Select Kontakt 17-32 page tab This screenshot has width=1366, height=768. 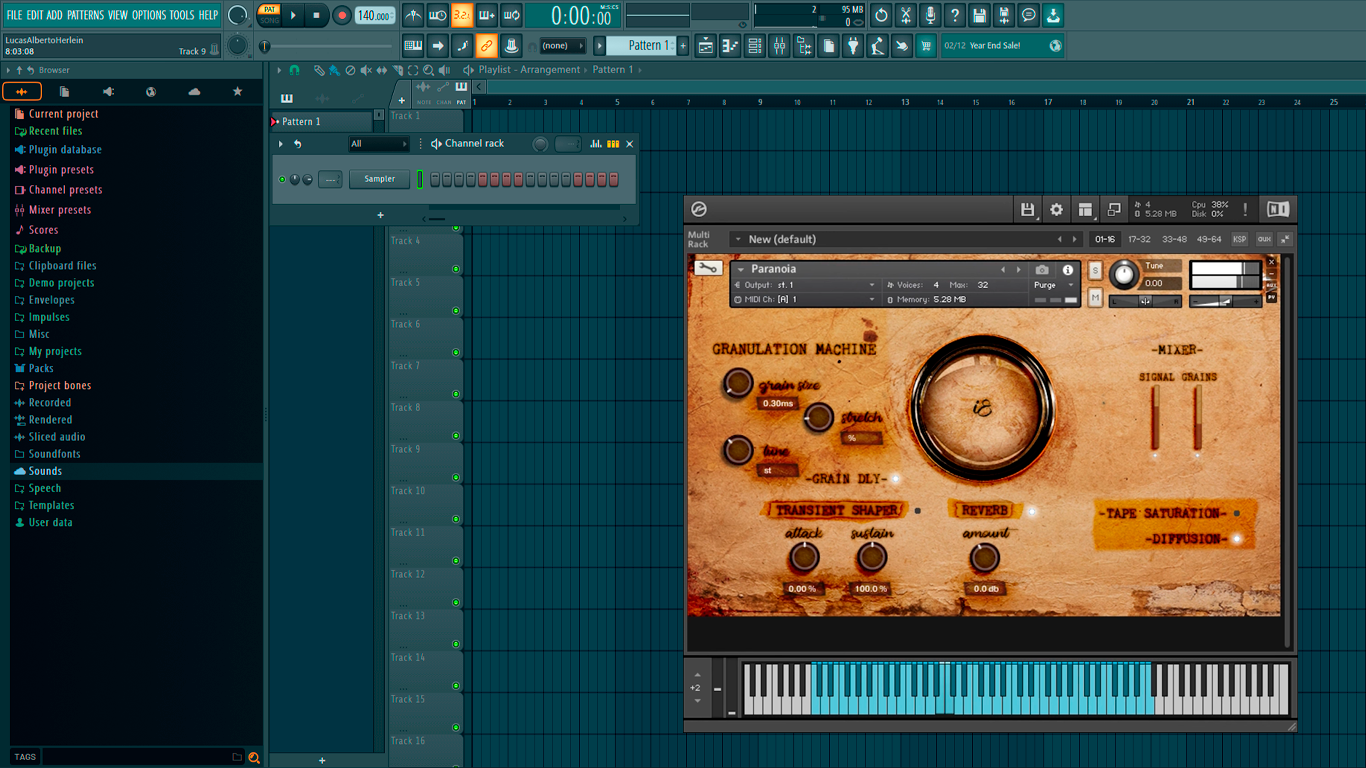1139,239
